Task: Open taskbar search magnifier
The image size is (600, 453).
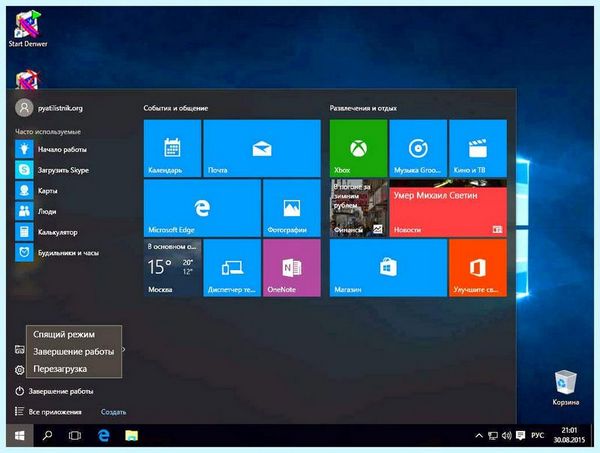Action: (47, 435)
